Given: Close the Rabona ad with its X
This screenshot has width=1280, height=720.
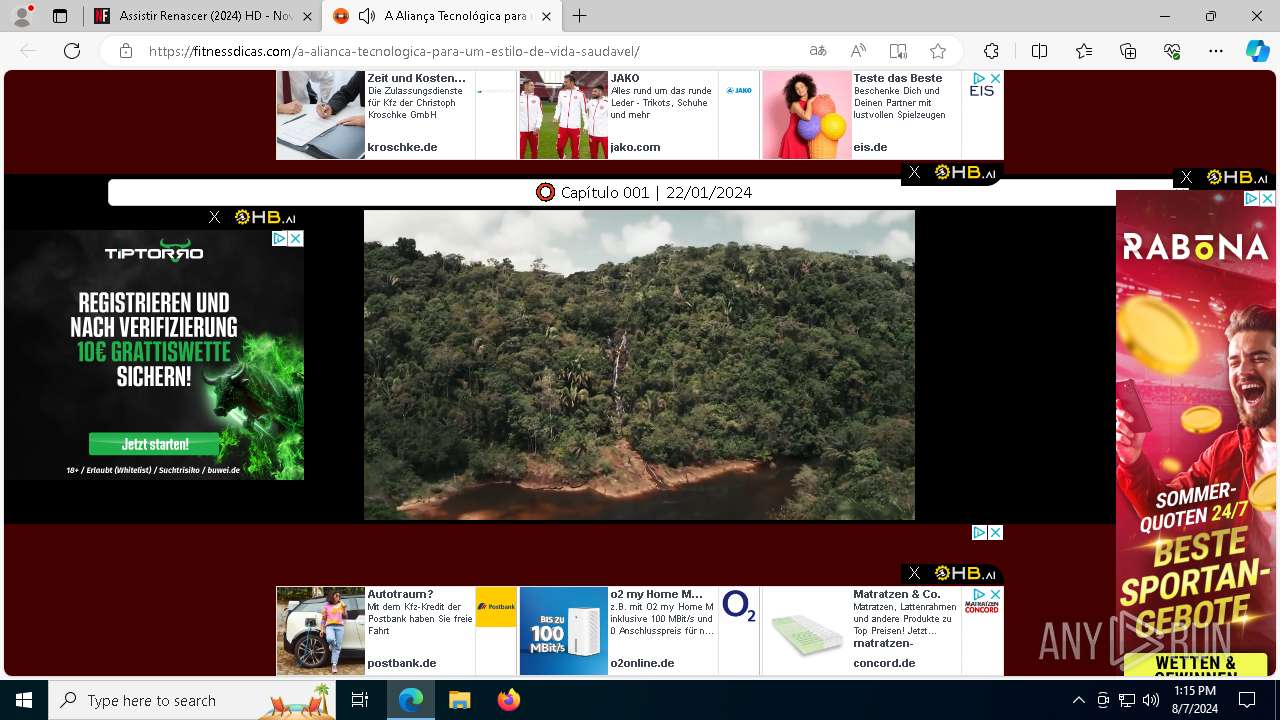Looking at the screenshot, I should pyautogui.click(x=1267, y=199).
